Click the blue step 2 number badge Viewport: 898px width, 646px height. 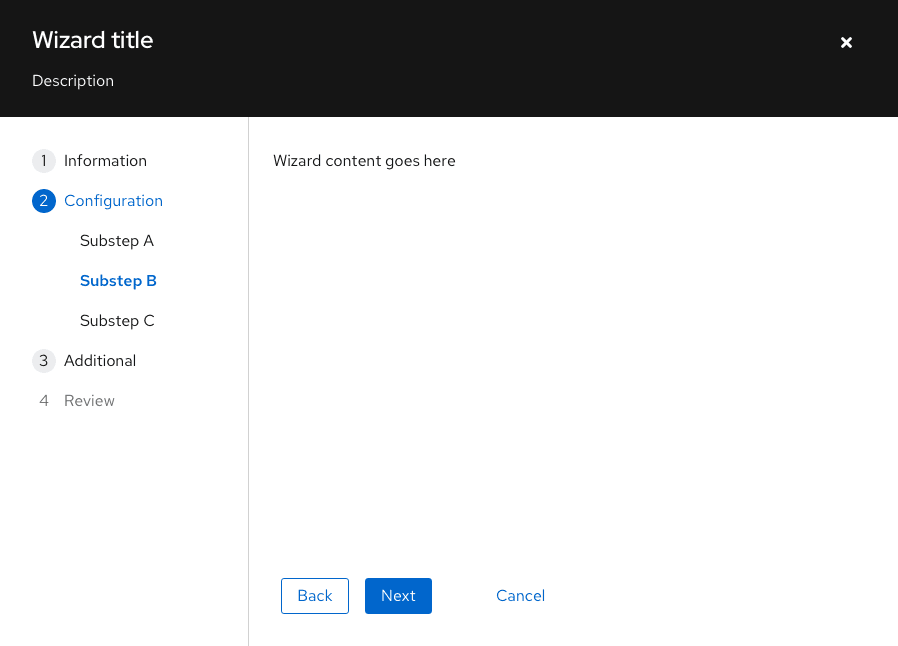(x=44, y=201)
